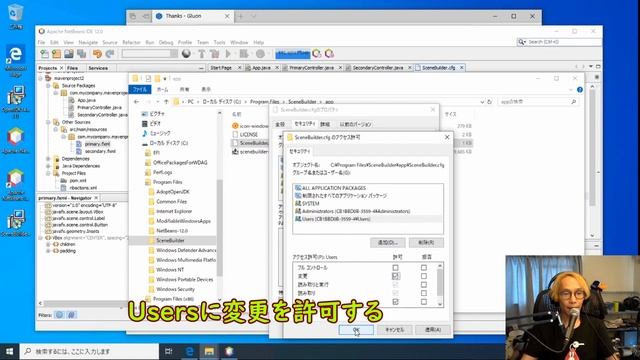The height and width of the screenshot is (360, 640).
Task: Expand the Dependencies tree node
Action: [48, 159]
